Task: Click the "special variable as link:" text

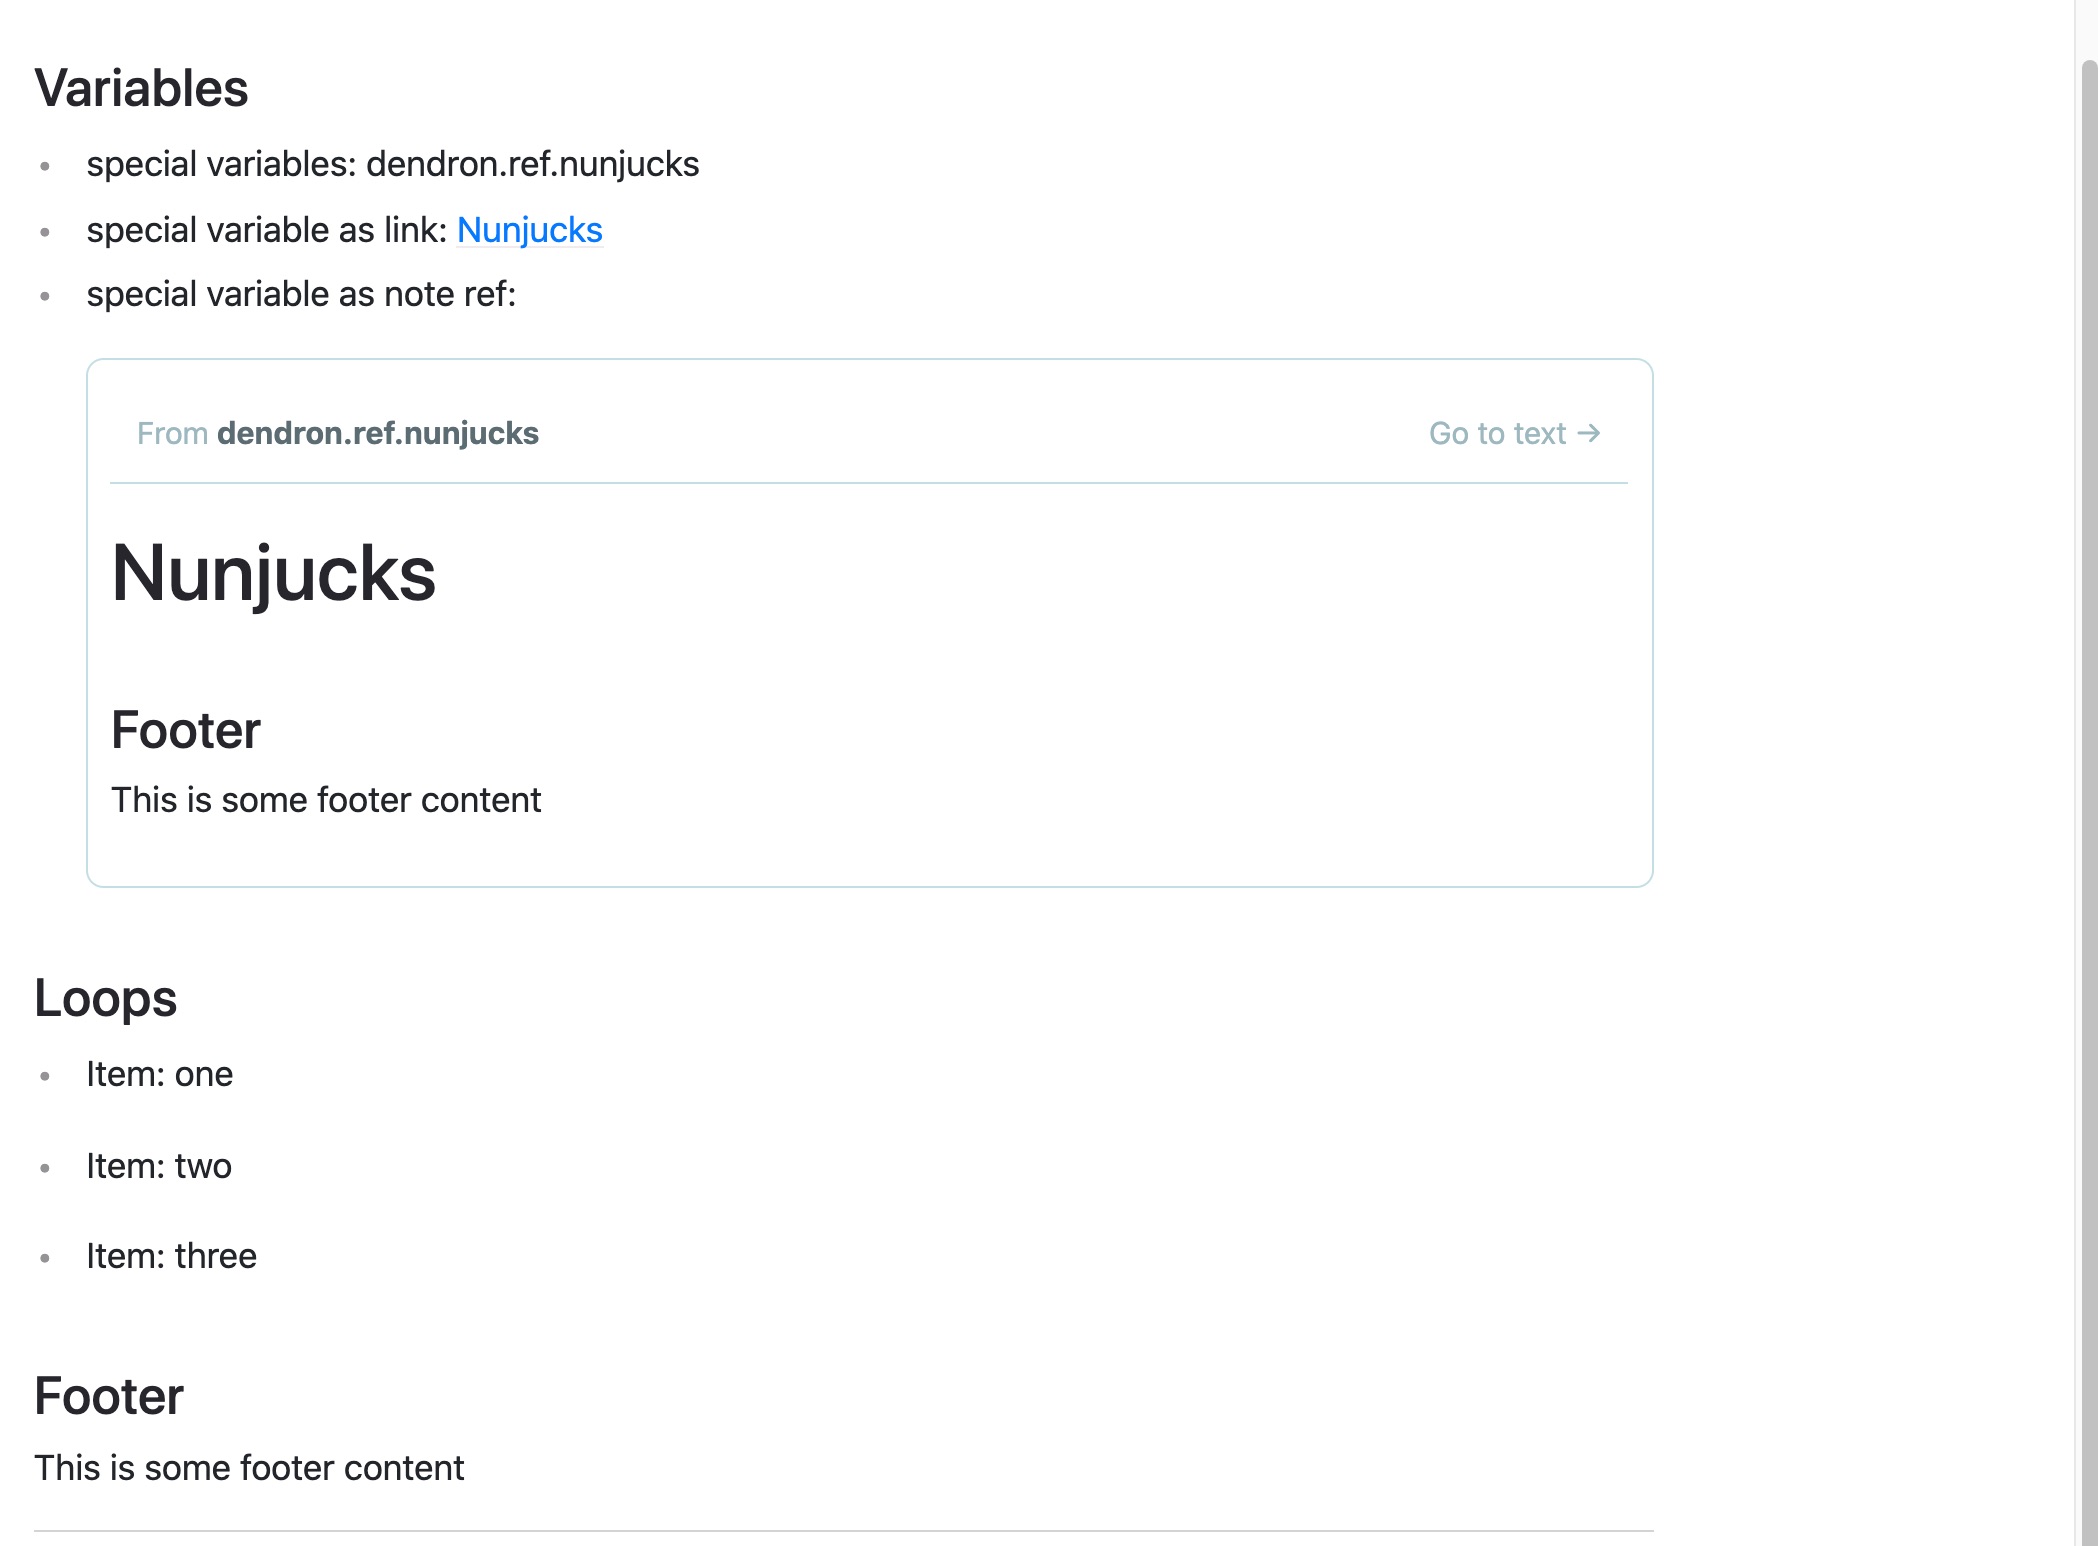Action: coord(266,230)
